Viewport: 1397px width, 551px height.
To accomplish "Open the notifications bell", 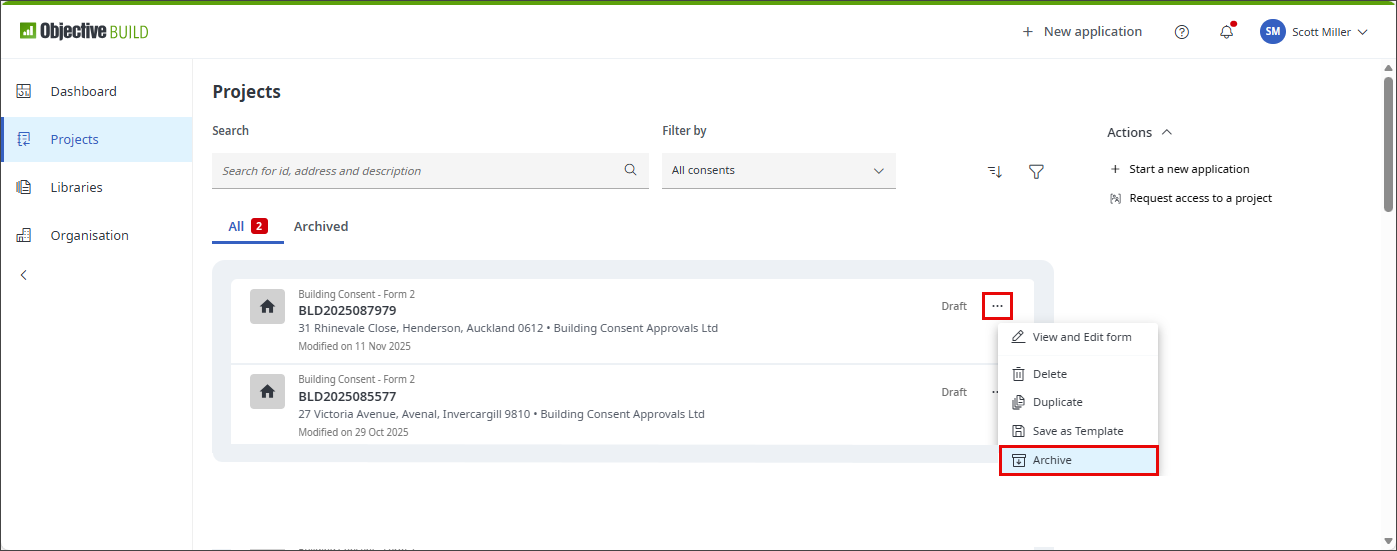I will (x=1226, y=32).
